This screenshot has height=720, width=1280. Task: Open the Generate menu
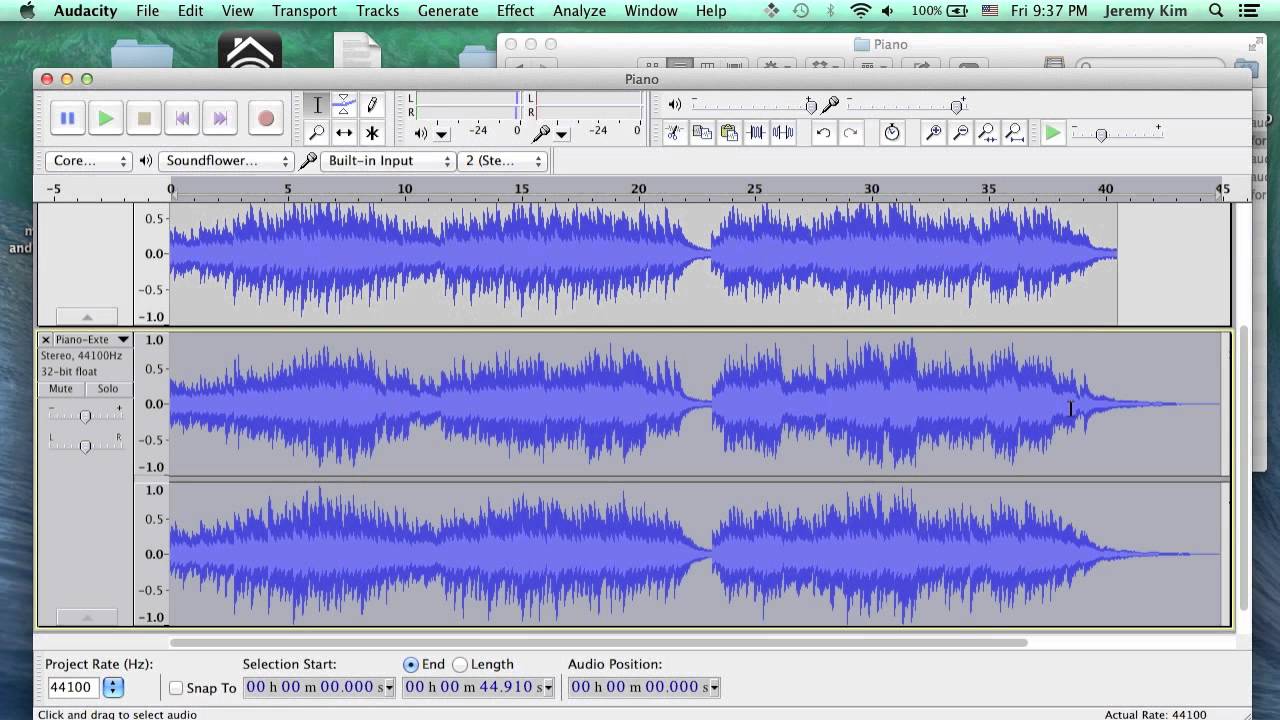[448, 11]
